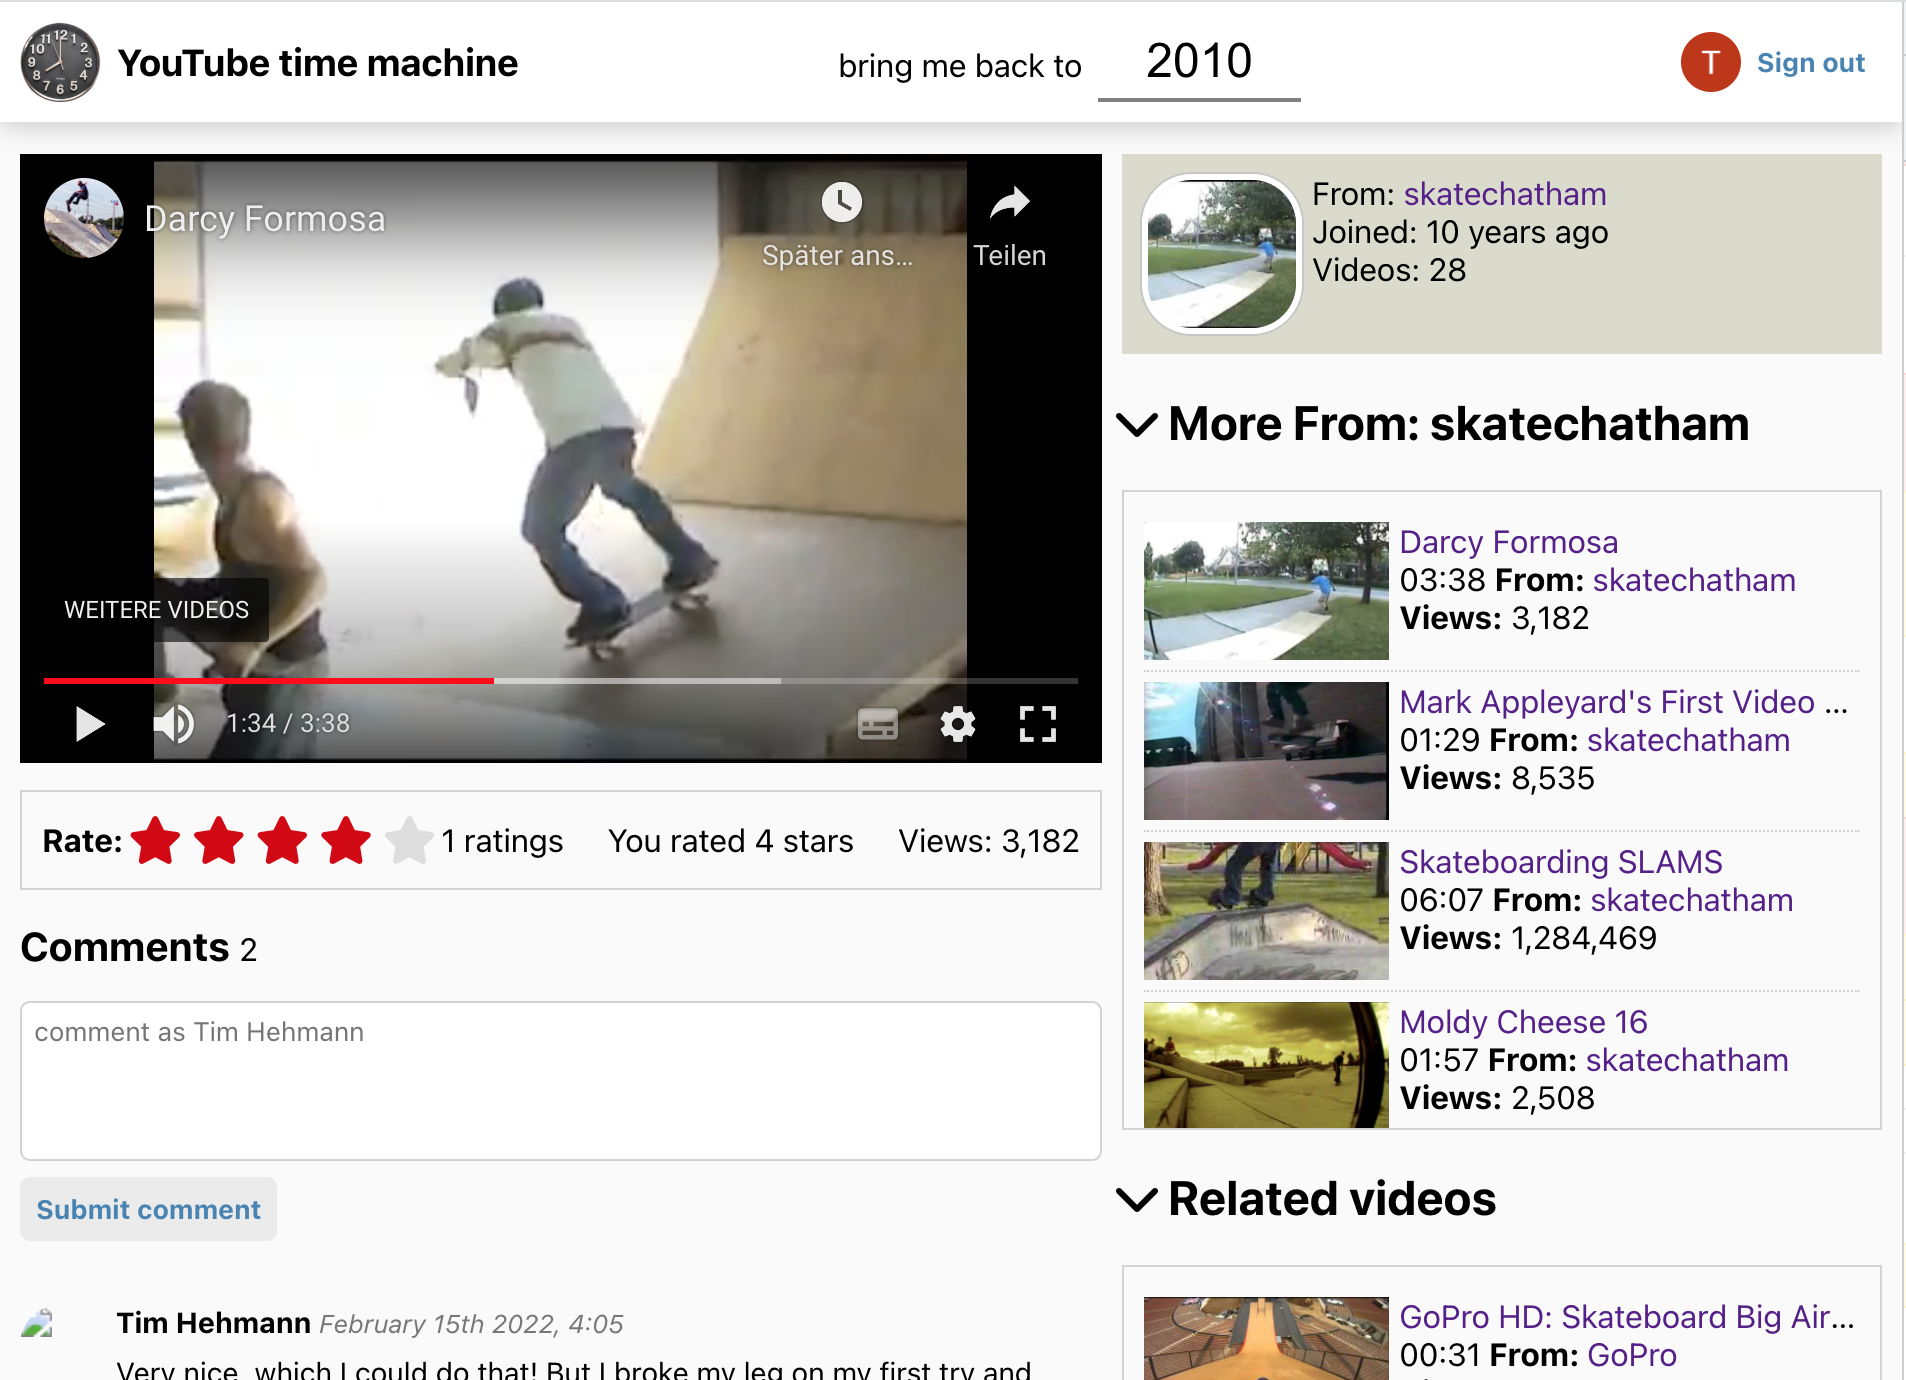1906x1380 pixels.
Task: Open the Skateboarding SLAMS video link
Action: [x=1560, y=862]
